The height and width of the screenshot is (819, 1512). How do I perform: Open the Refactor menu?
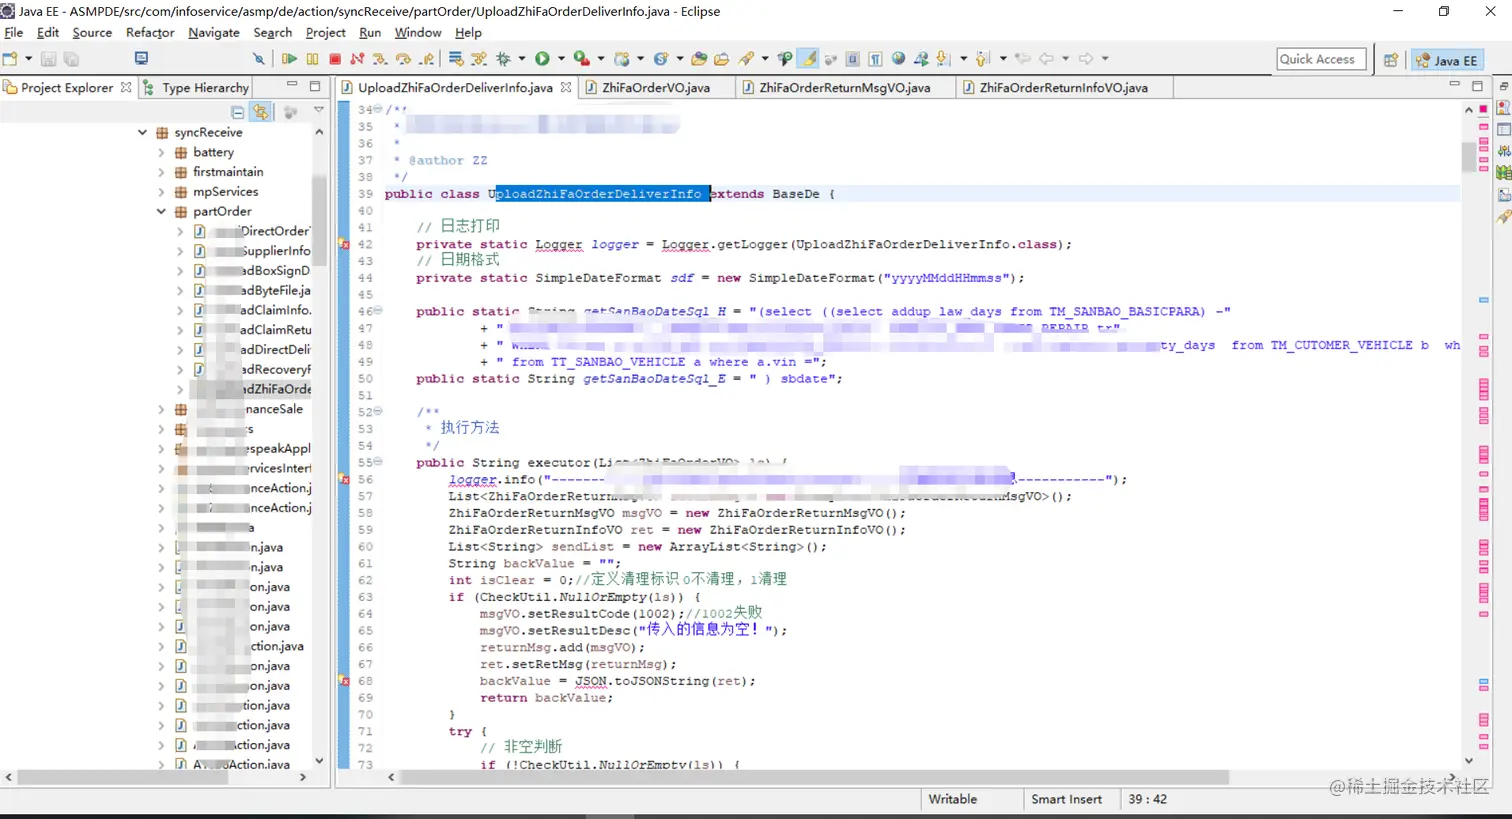pyautogui.click(x=150, y=32)
